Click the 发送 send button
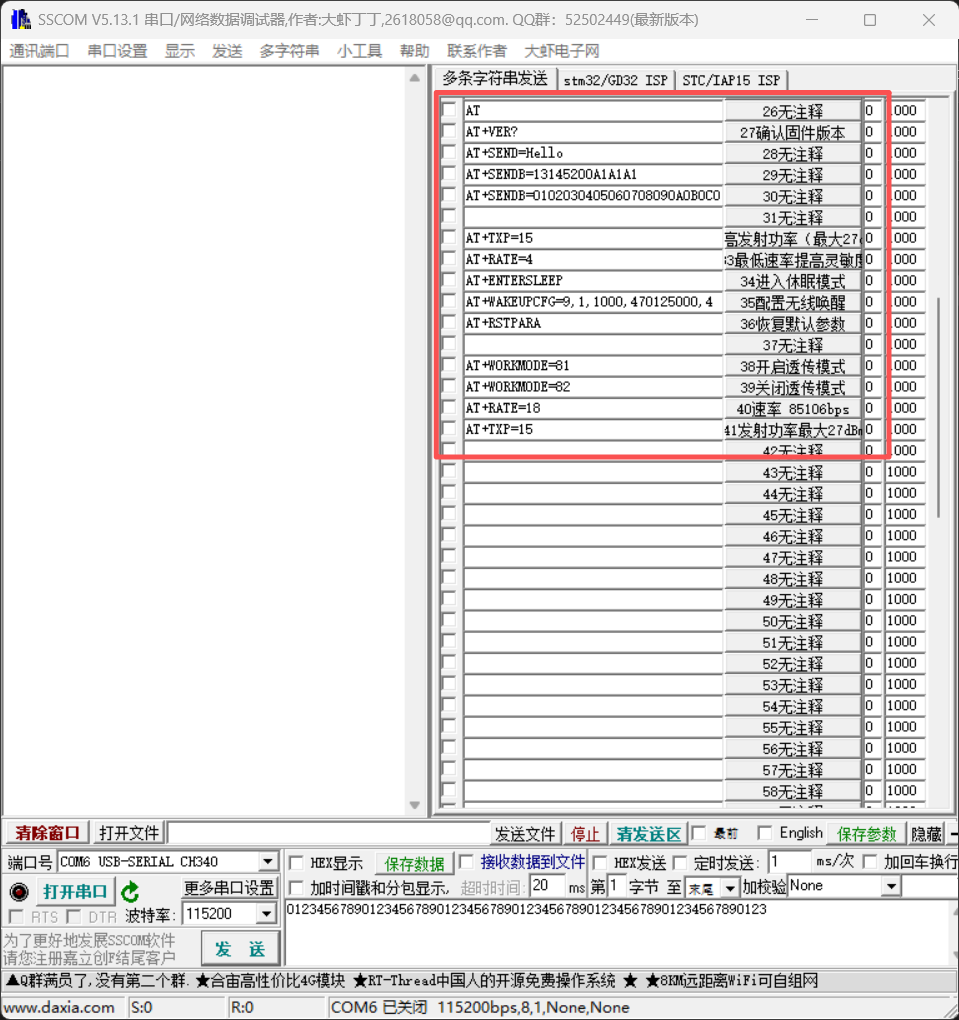Image resolution: width=959 pixels, height=1020 pixels. coord(240,948)
